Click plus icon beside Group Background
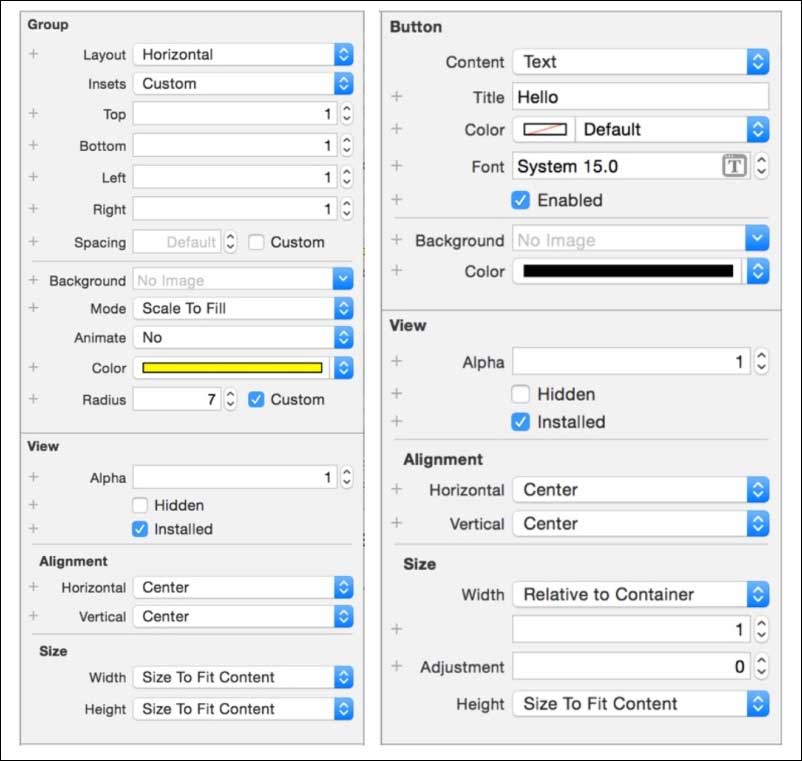Image resolution: width=802 pixels, height=761 pixels. (34, 281)
